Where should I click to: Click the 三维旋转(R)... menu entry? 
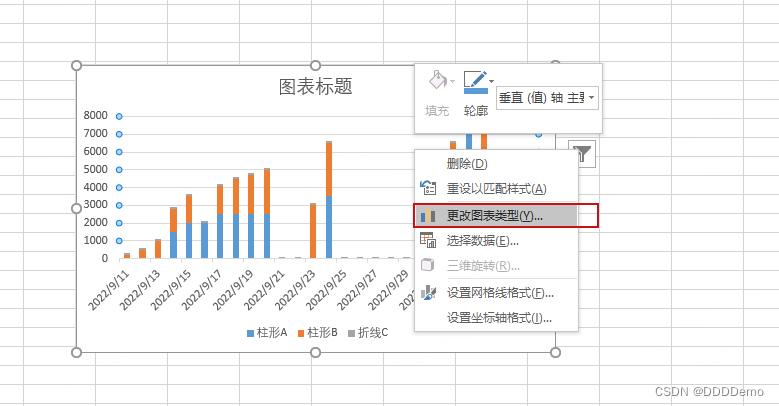[496, 266]
